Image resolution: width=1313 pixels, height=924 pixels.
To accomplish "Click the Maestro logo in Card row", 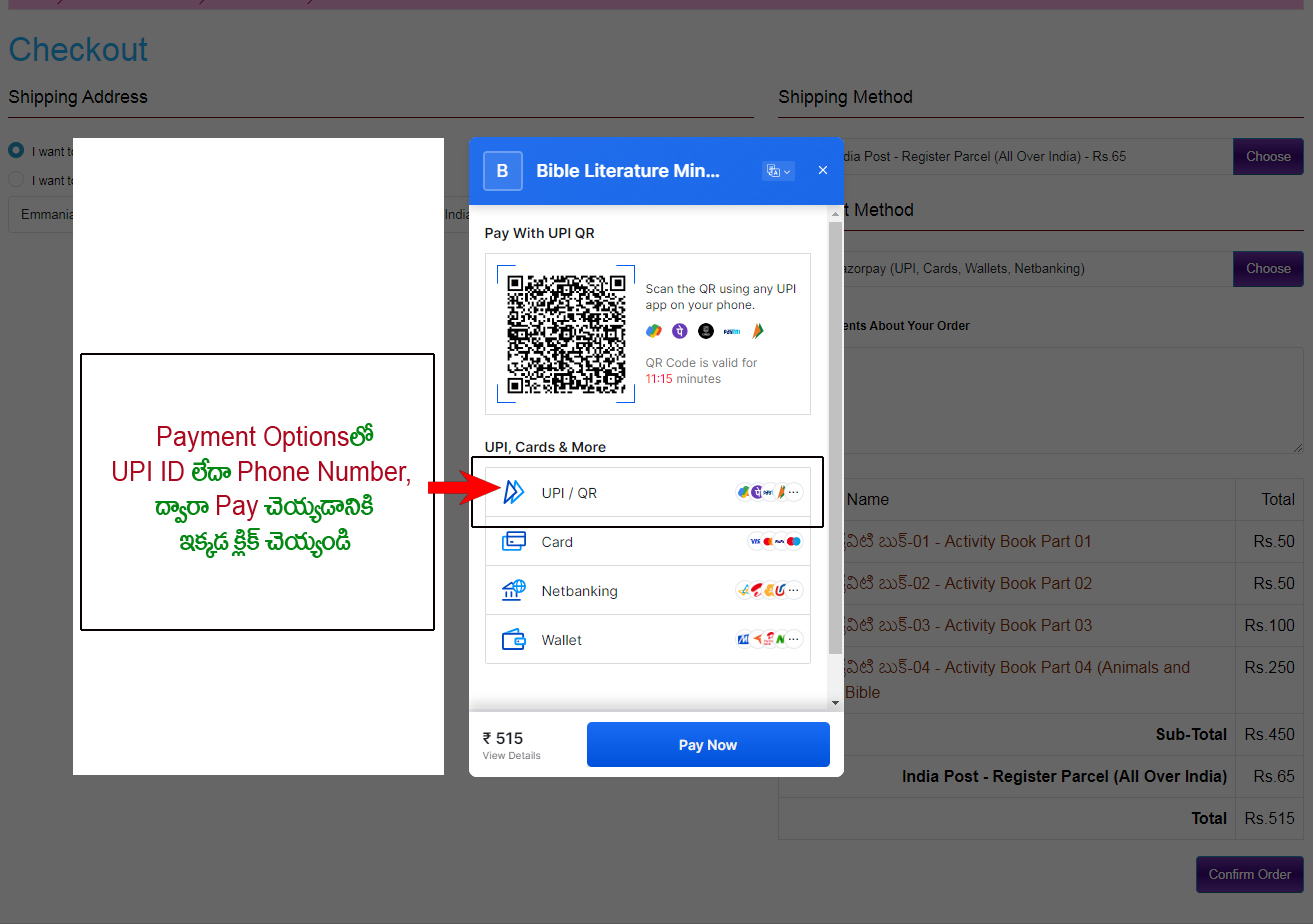I will point(794,541).
